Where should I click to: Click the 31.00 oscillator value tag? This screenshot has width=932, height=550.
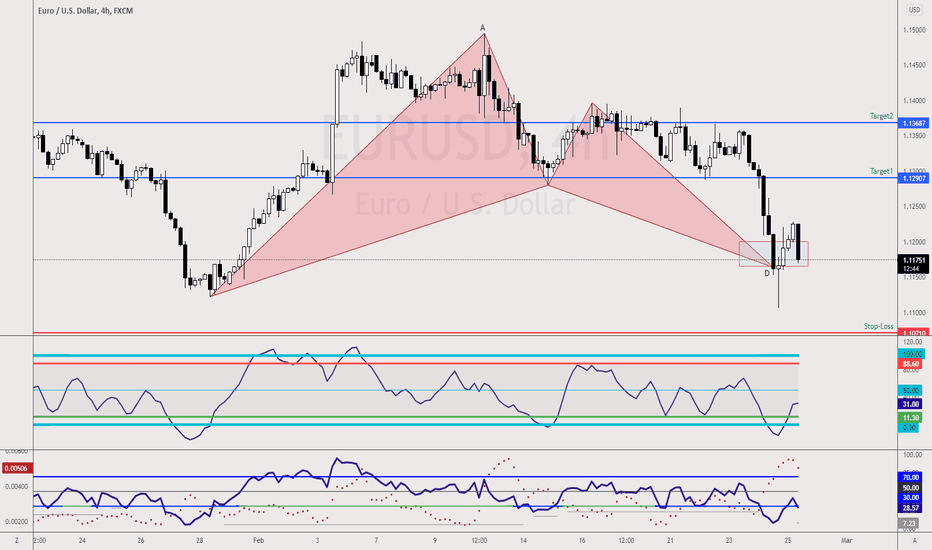coord(911,404)
